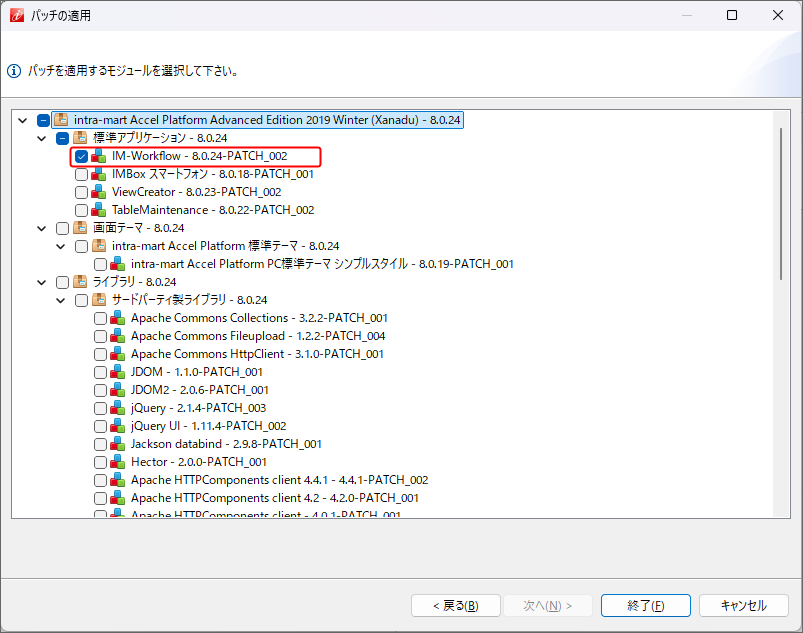Click the module icon beside JDOM2
This screenshot has width=803, height=633.
tap(117, 390)
